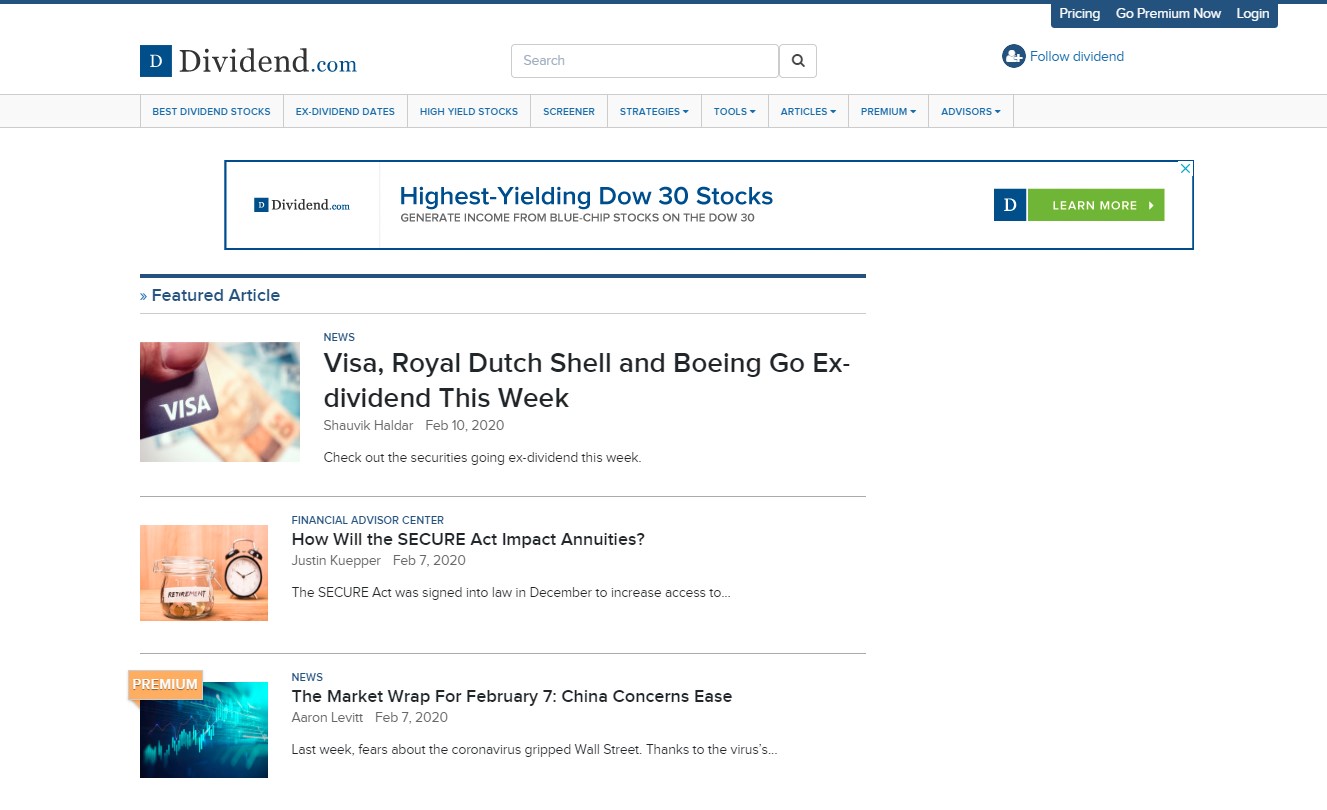Click Go Premium Now link

pyautogui.click(x=1168, y=14)
